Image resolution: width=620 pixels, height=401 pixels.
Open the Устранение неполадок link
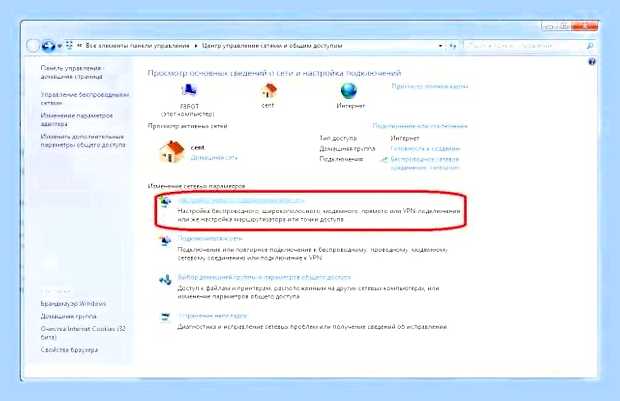pos(212,316)
